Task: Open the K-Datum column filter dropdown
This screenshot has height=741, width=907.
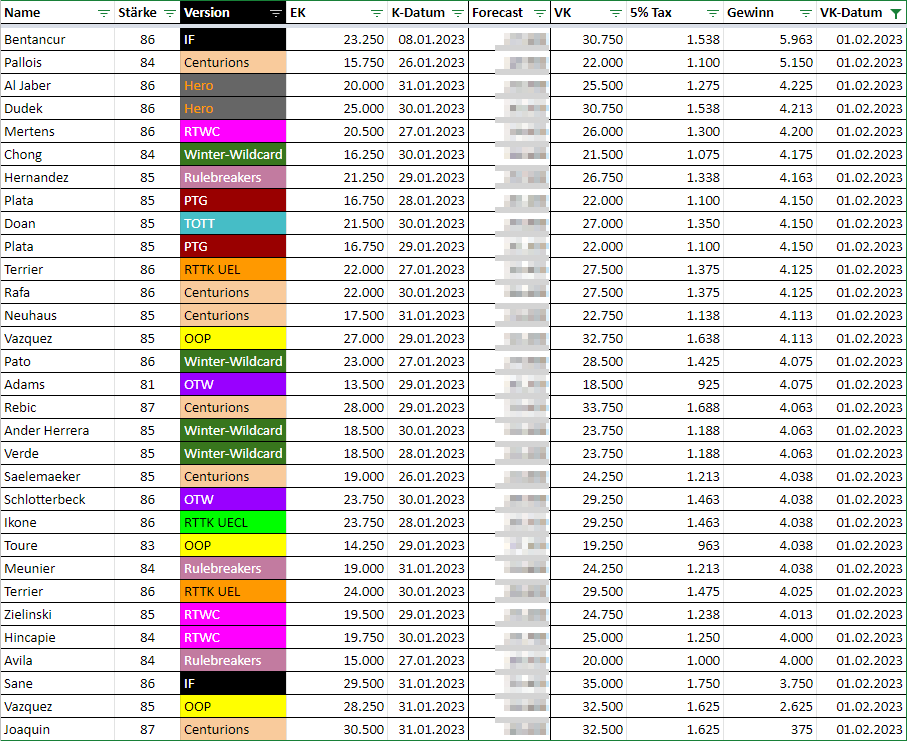Action: pyautogui.click(x=458, y=13)
